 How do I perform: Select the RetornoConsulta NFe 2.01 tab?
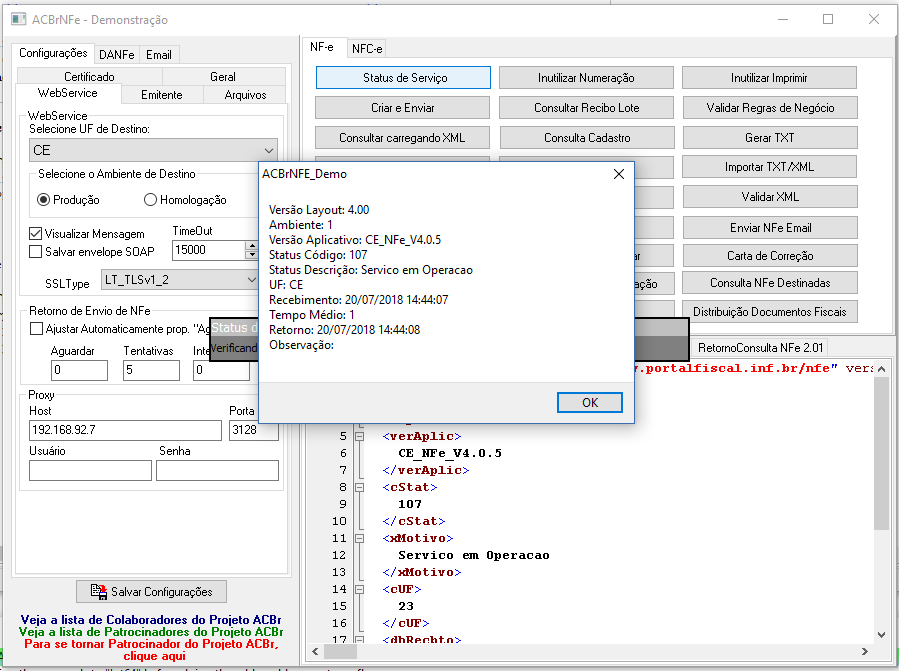tap(760, 348)
